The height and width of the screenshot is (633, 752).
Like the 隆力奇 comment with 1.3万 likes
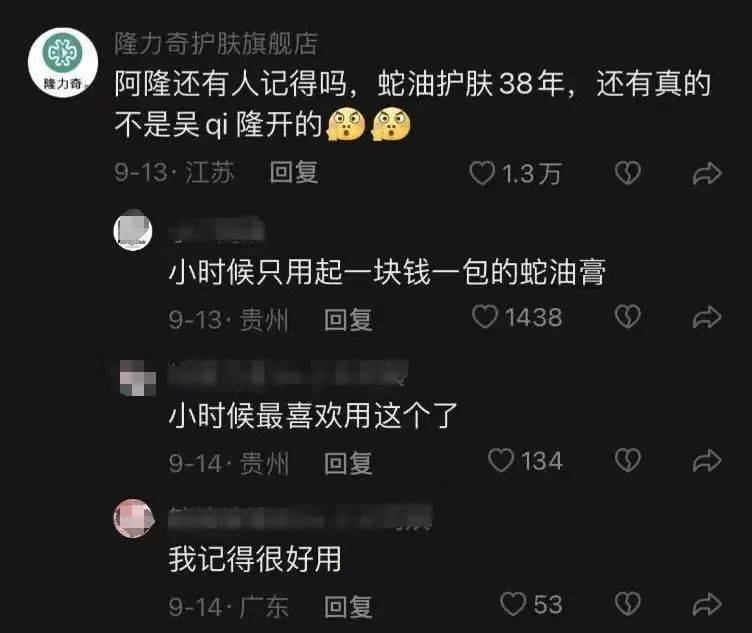[x=482, y=173]
